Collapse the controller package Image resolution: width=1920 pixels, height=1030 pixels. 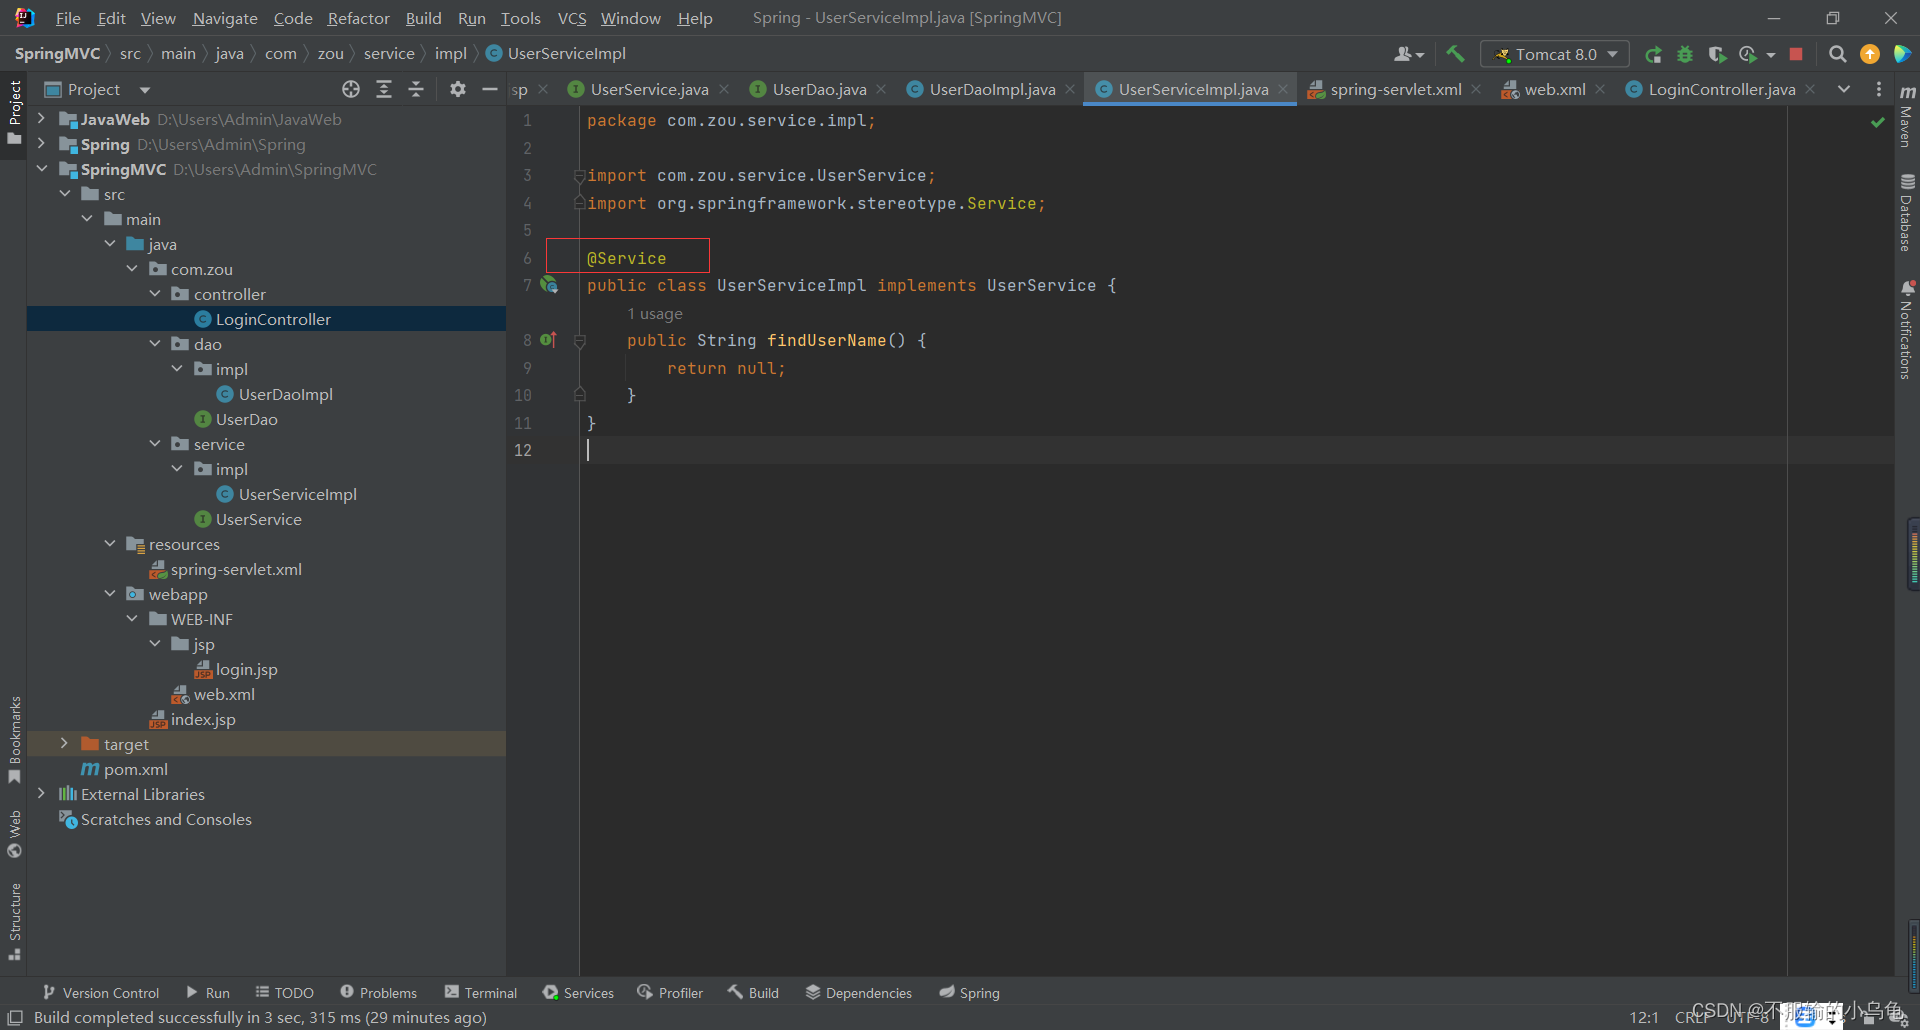pos(154,294)
